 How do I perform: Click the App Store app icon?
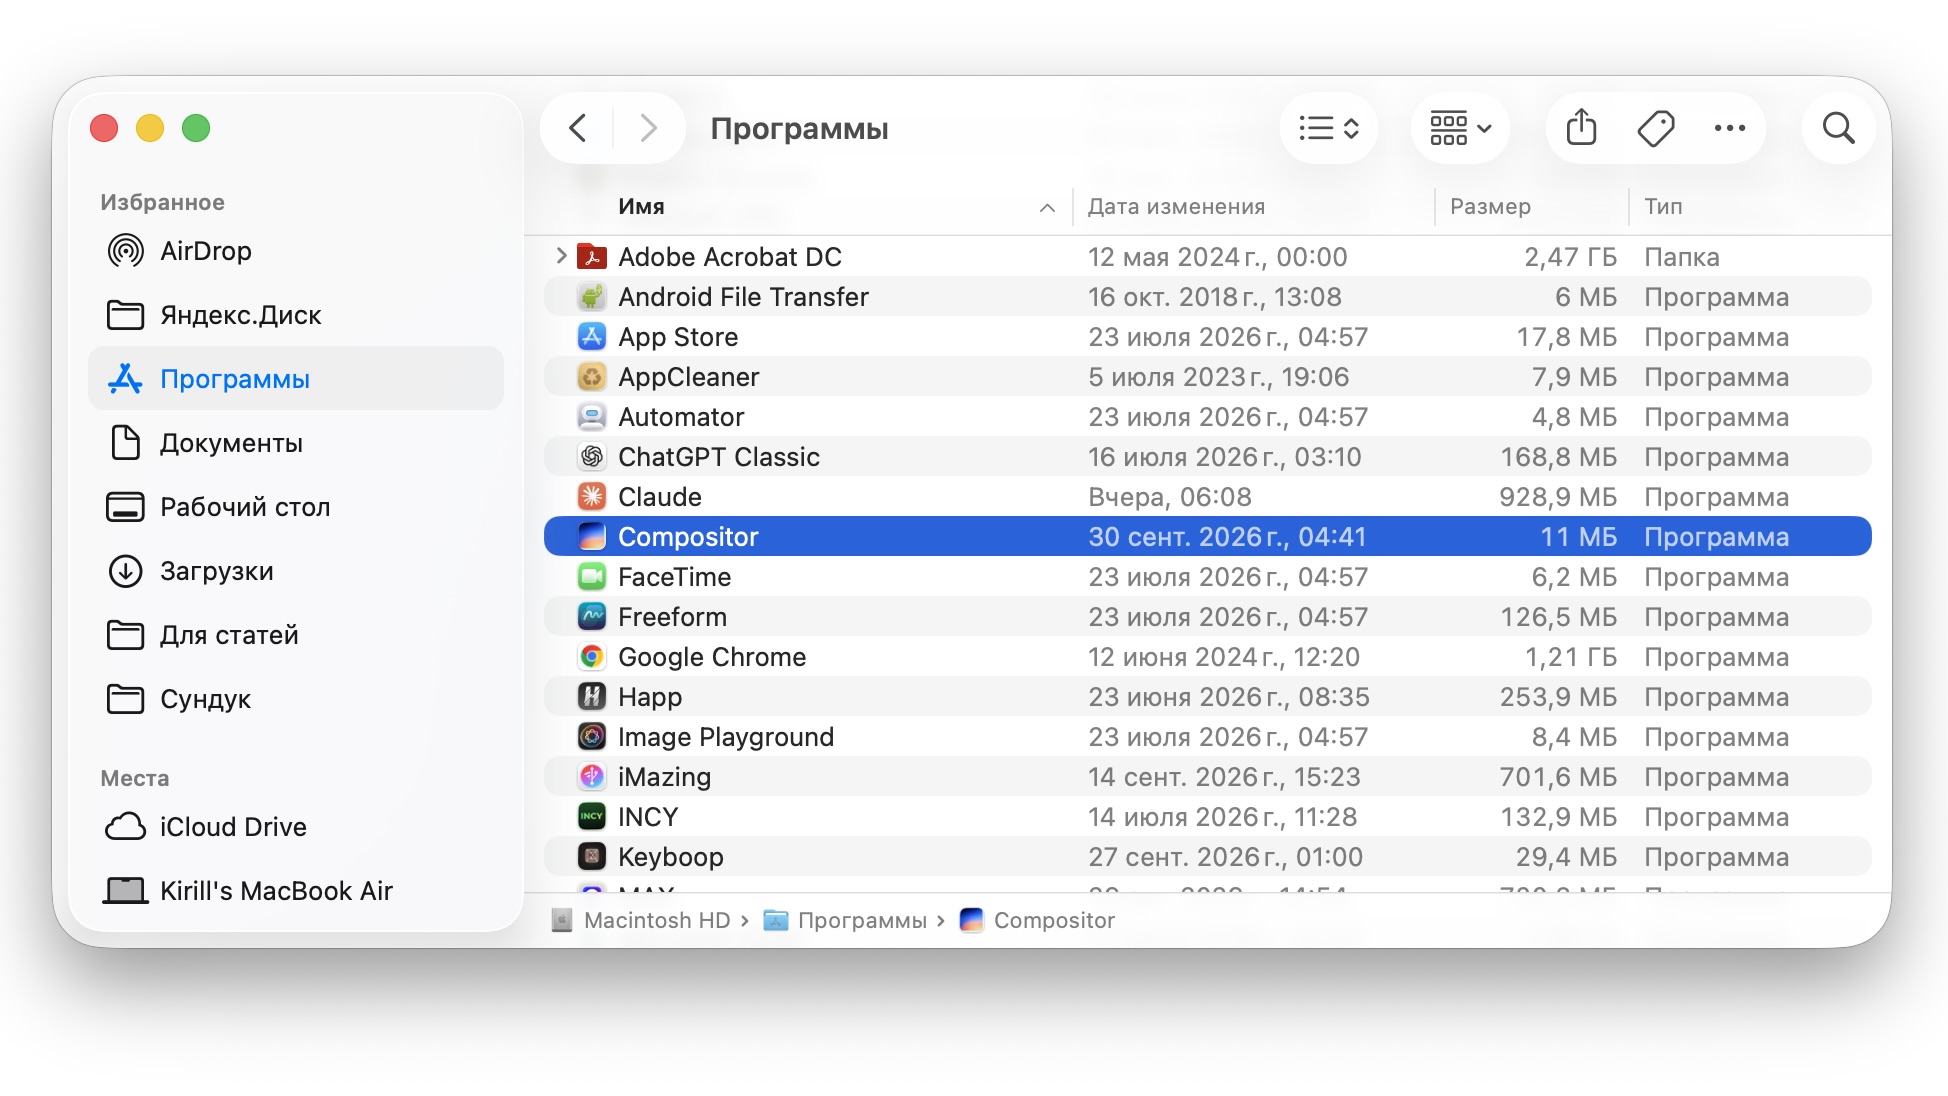point(592,337)
